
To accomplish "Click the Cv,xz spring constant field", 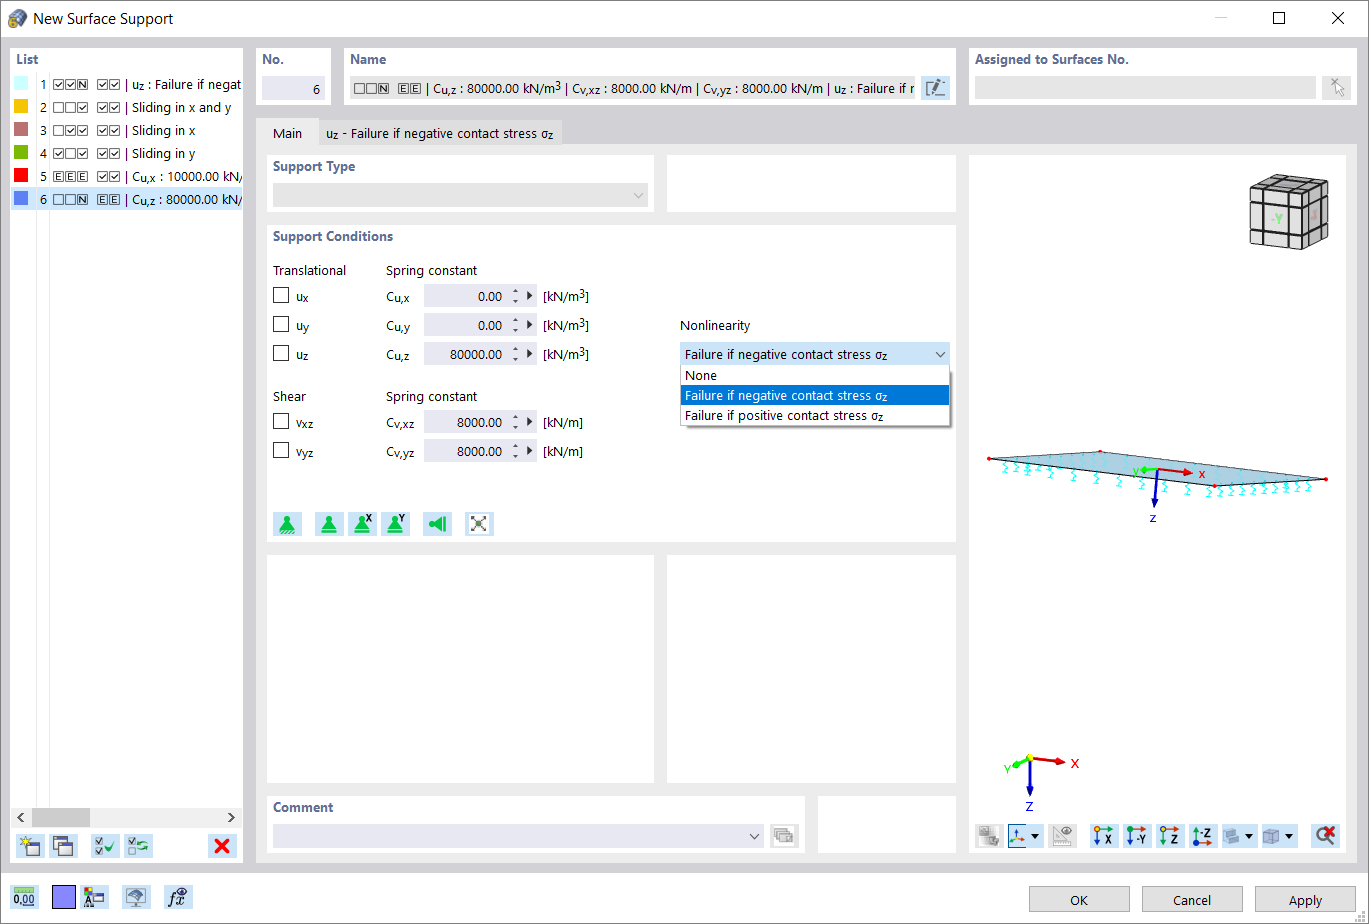I will [466, 422].
